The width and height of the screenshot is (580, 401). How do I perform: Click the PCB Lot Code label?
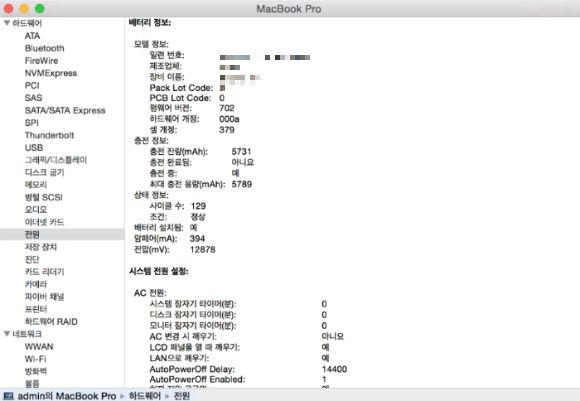coord(180,98)
